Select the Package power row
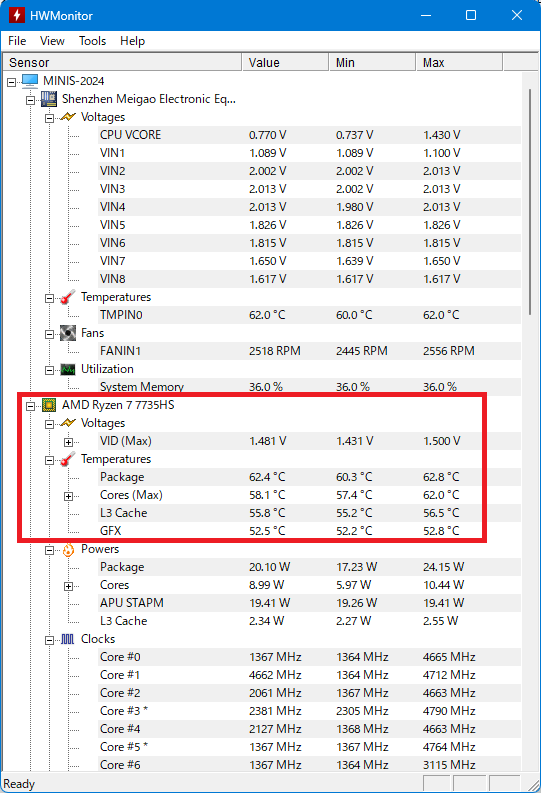 tap(309, 567)
